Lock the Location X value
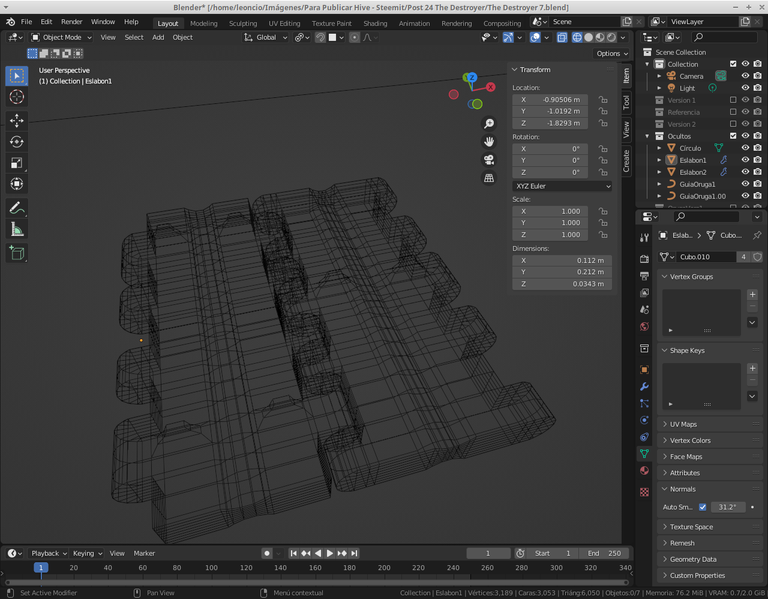Viewport: 768px width, 599px height. click(x=603, y=99)
